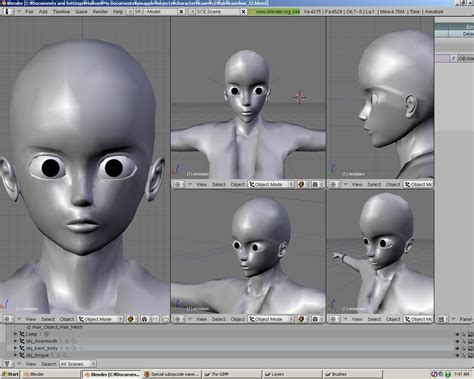474x379 pixels.
Task: Click the pivot icon in bottom-center viewport header
Action: click(315, 319)
